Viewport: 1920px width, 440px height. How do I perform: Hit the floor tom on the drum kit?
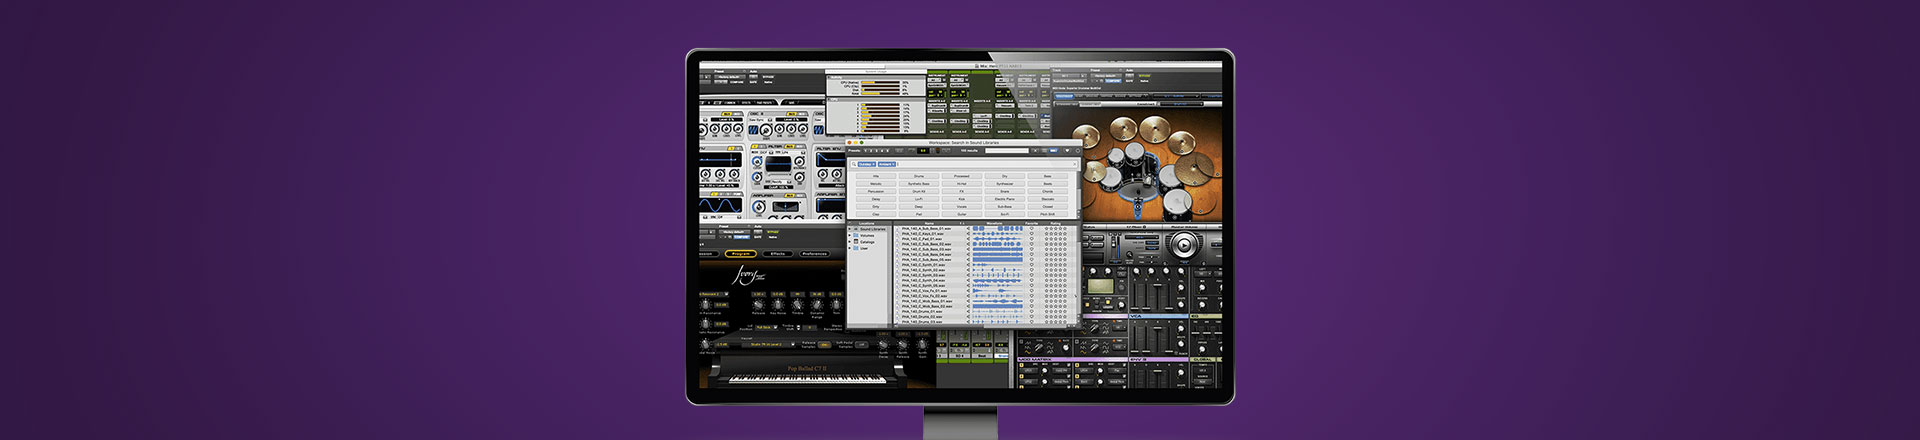1177,202
